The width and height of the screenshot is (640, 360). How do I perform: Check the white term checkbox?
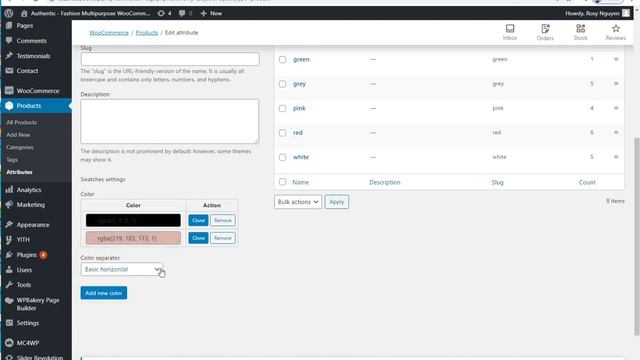(x=282, y=157)
